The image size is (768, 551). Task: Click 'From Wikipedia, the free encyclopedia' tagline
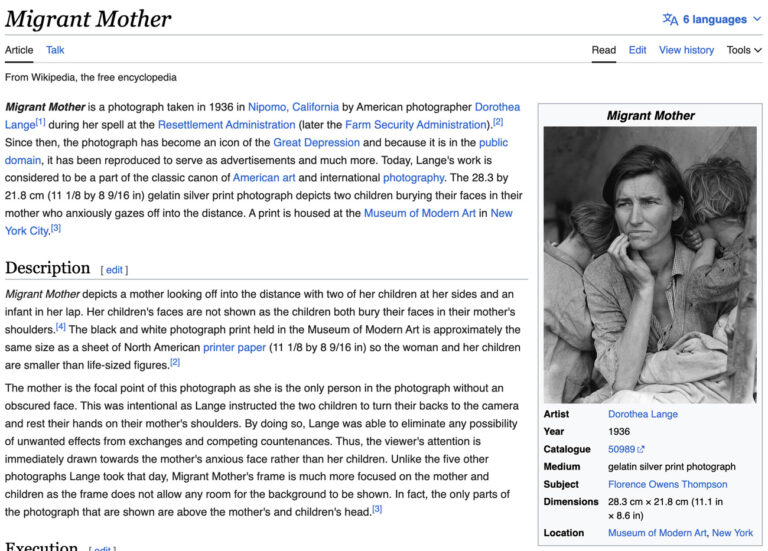pos(91,77)
